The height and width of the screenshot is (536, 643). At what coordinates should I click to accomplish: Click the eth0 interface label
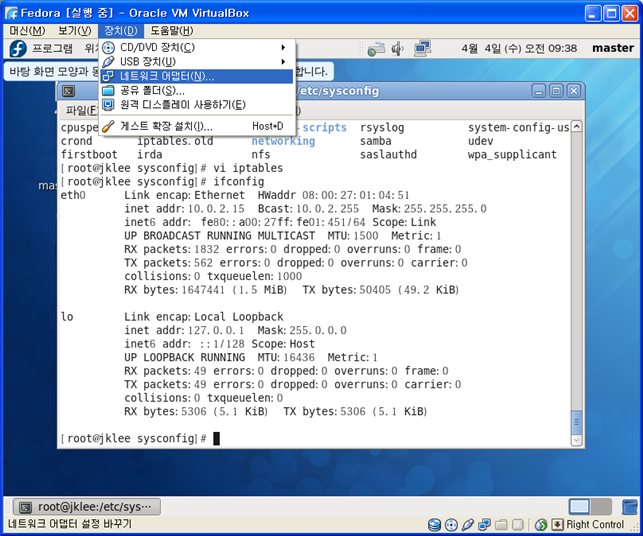point(73,195)
